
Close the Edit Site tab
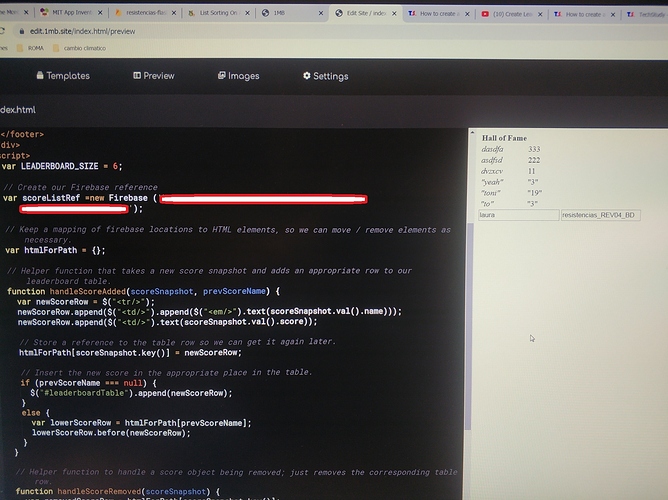click(x=394, y=14)
